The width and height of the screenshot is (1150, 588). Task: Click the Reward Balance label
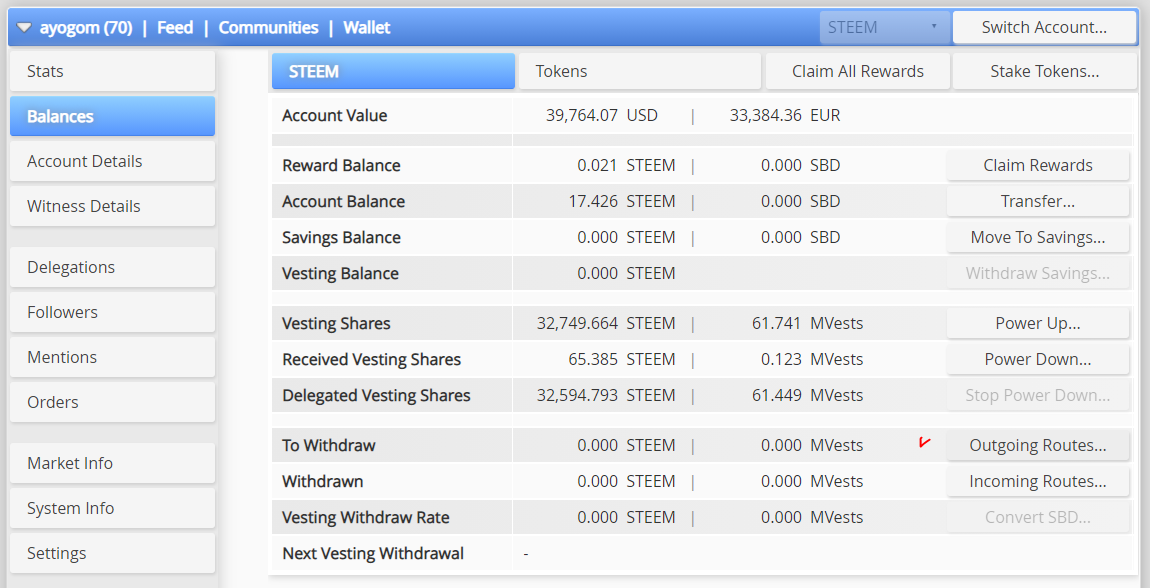point(341,165)
